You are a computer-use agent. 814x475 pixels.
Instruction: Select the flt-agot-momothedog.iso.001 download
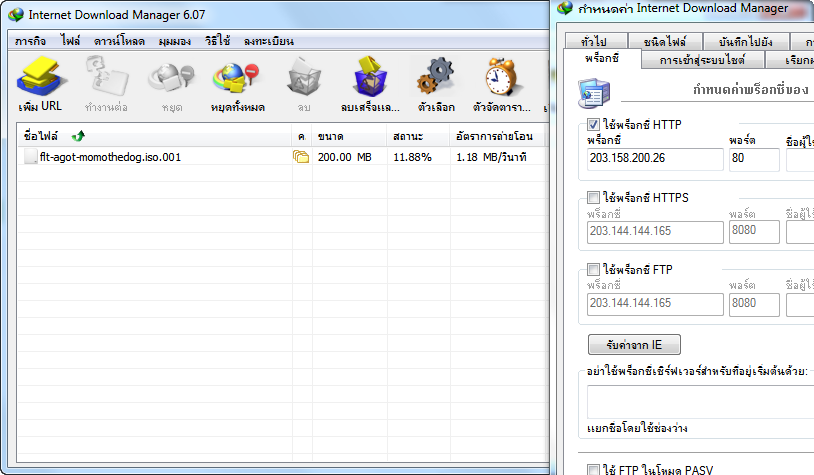110,157
